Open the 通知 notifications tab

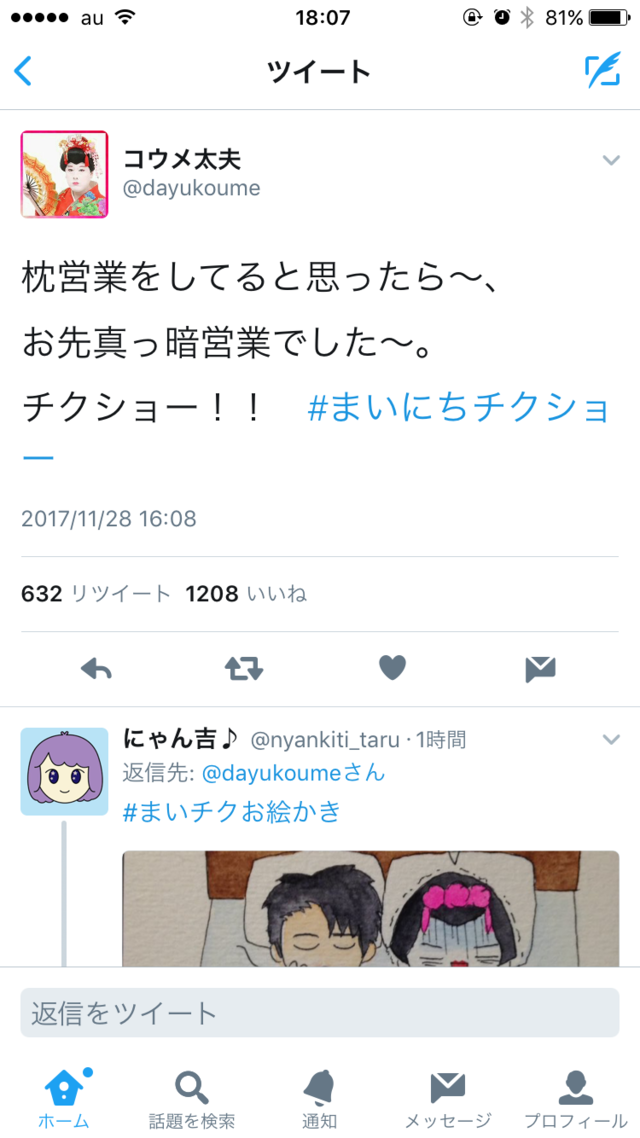(x=319, y=1098)
